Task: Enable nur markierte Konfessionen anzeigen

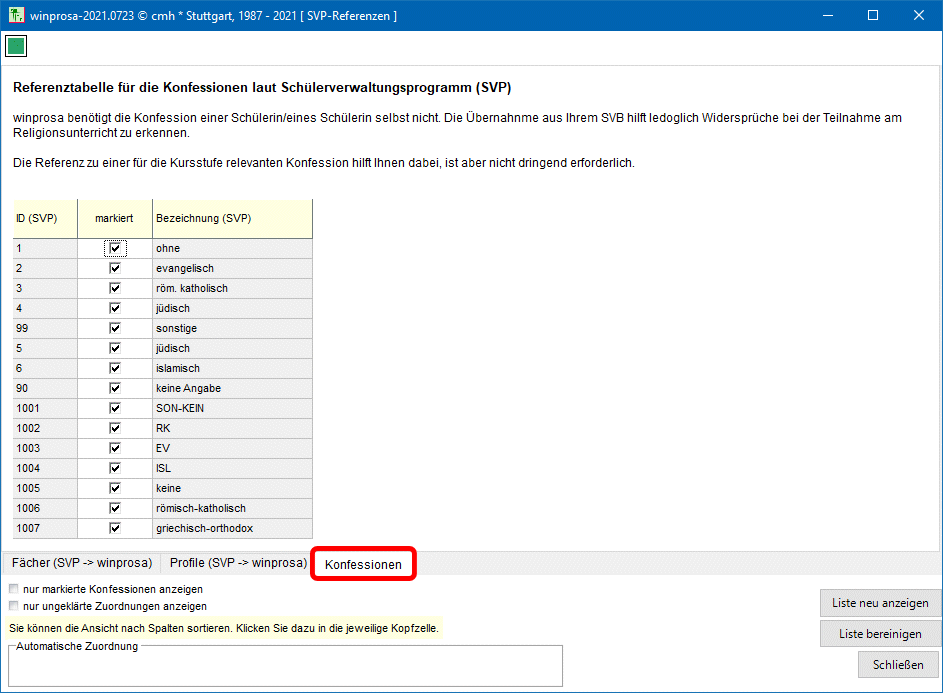Action: [14, 589]
